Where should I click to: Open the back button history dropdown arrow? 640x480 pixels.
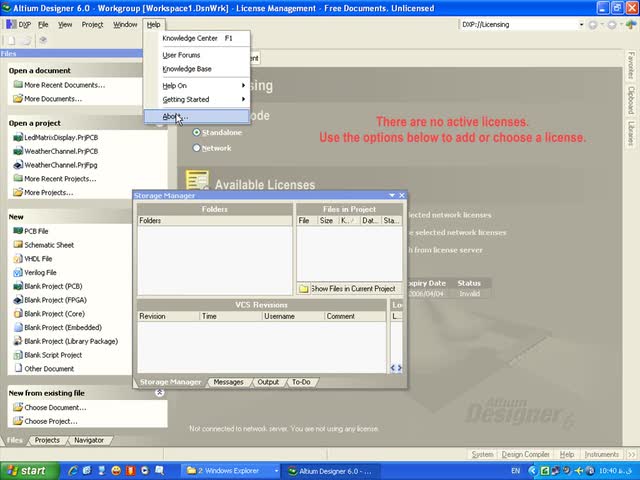tap(602, 25)
